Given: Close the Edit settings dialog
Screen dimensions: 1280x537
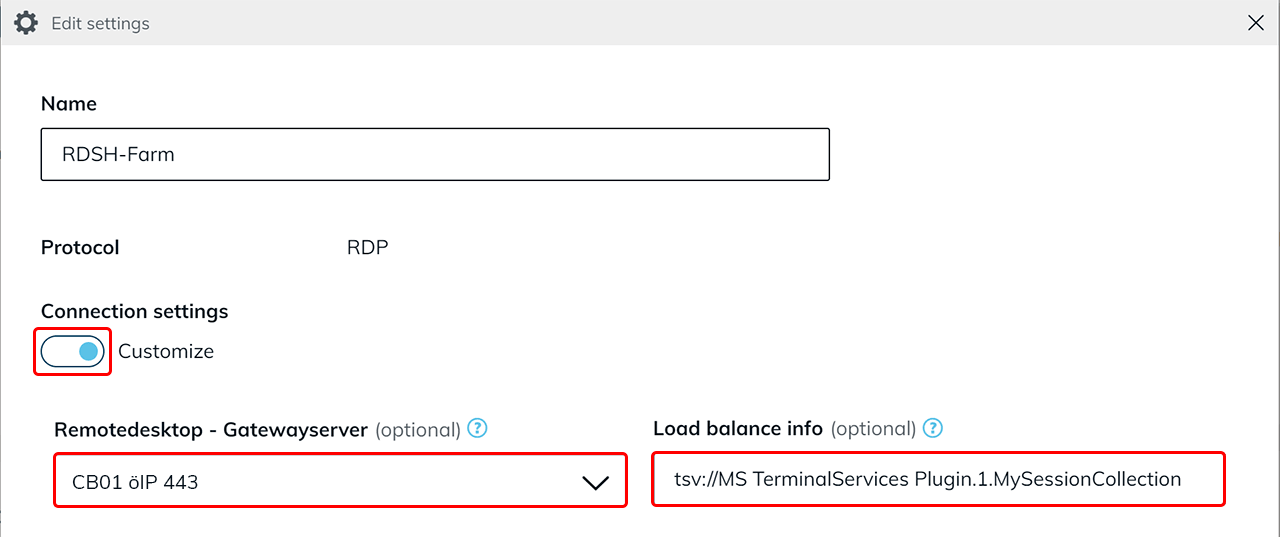Looking at the screenshot, I should click(x=1256, y=23).
